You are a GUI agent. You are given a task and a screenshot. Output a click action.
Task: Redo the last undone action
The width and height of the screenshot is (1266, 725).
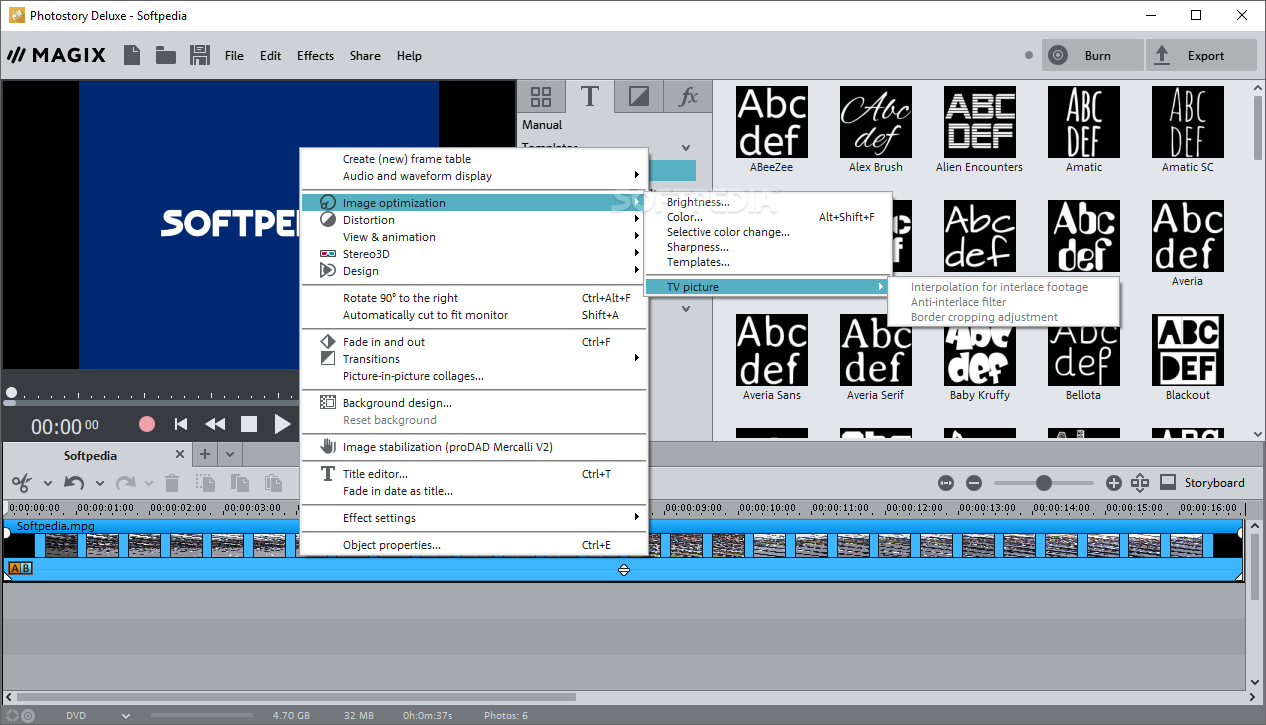click(125, 483)
